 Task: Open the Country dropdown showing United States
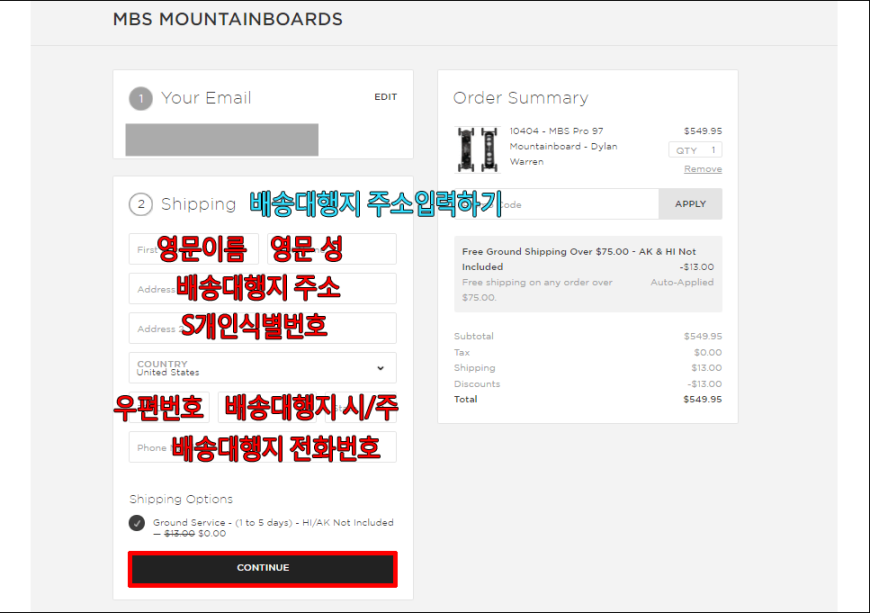tap(262, 368)
